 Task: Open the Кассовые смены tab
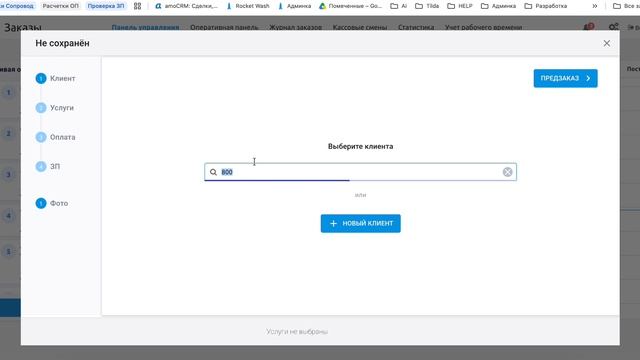360,27
